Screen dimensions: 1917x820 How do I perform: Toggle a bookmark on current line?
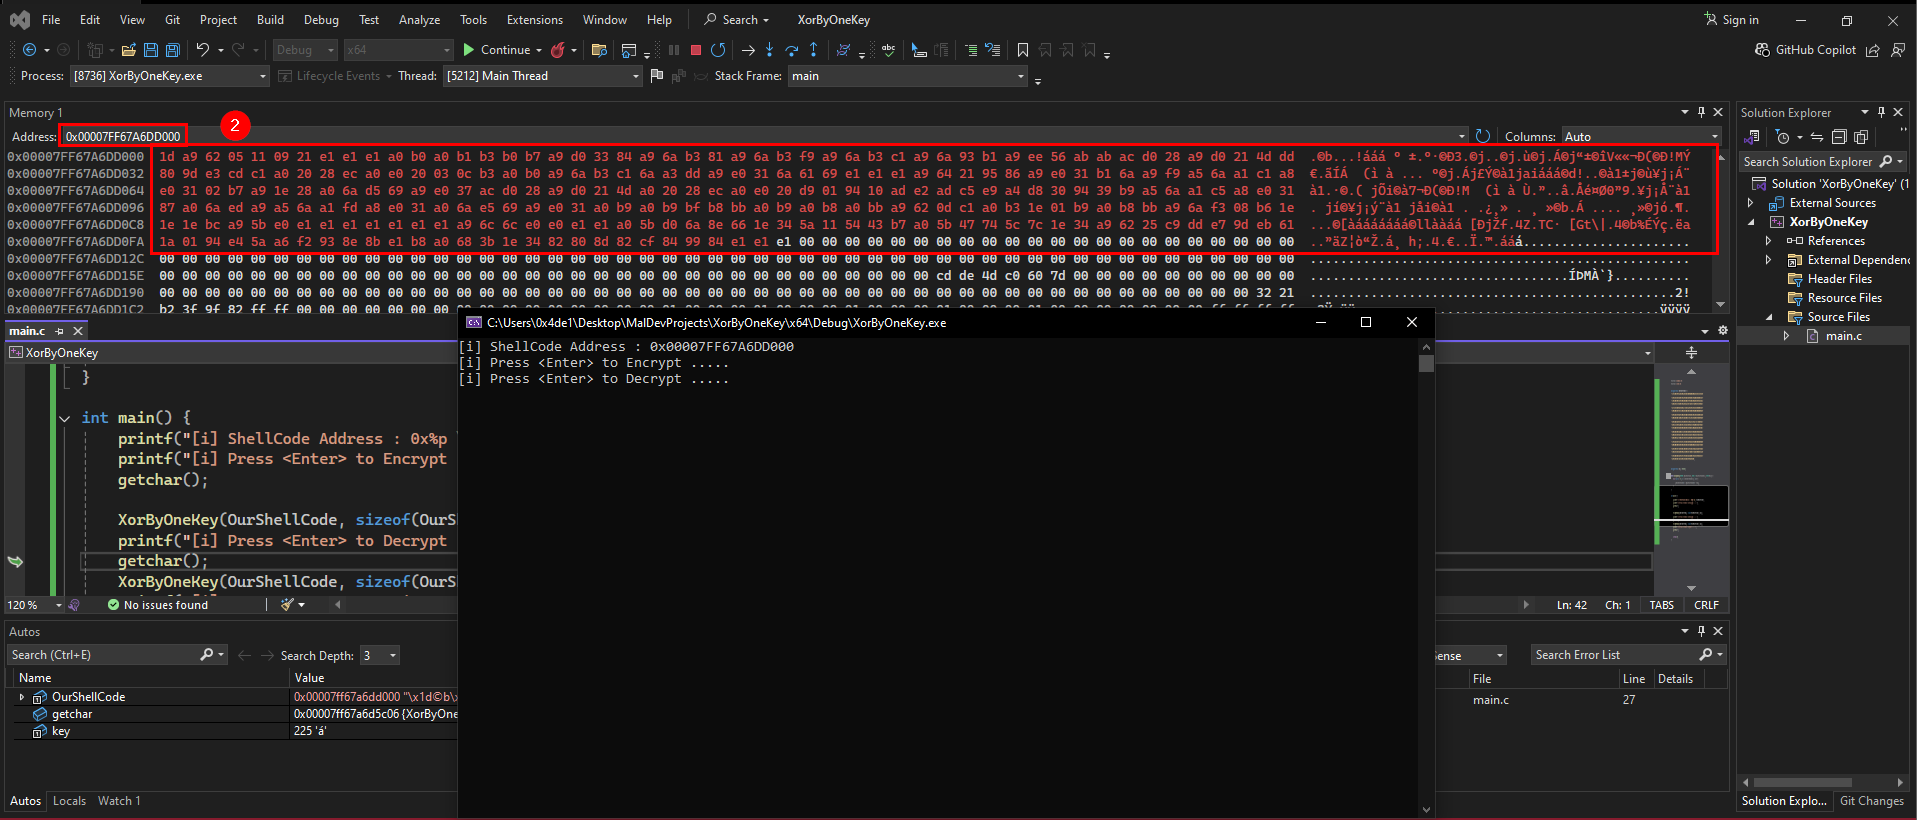1022,50
